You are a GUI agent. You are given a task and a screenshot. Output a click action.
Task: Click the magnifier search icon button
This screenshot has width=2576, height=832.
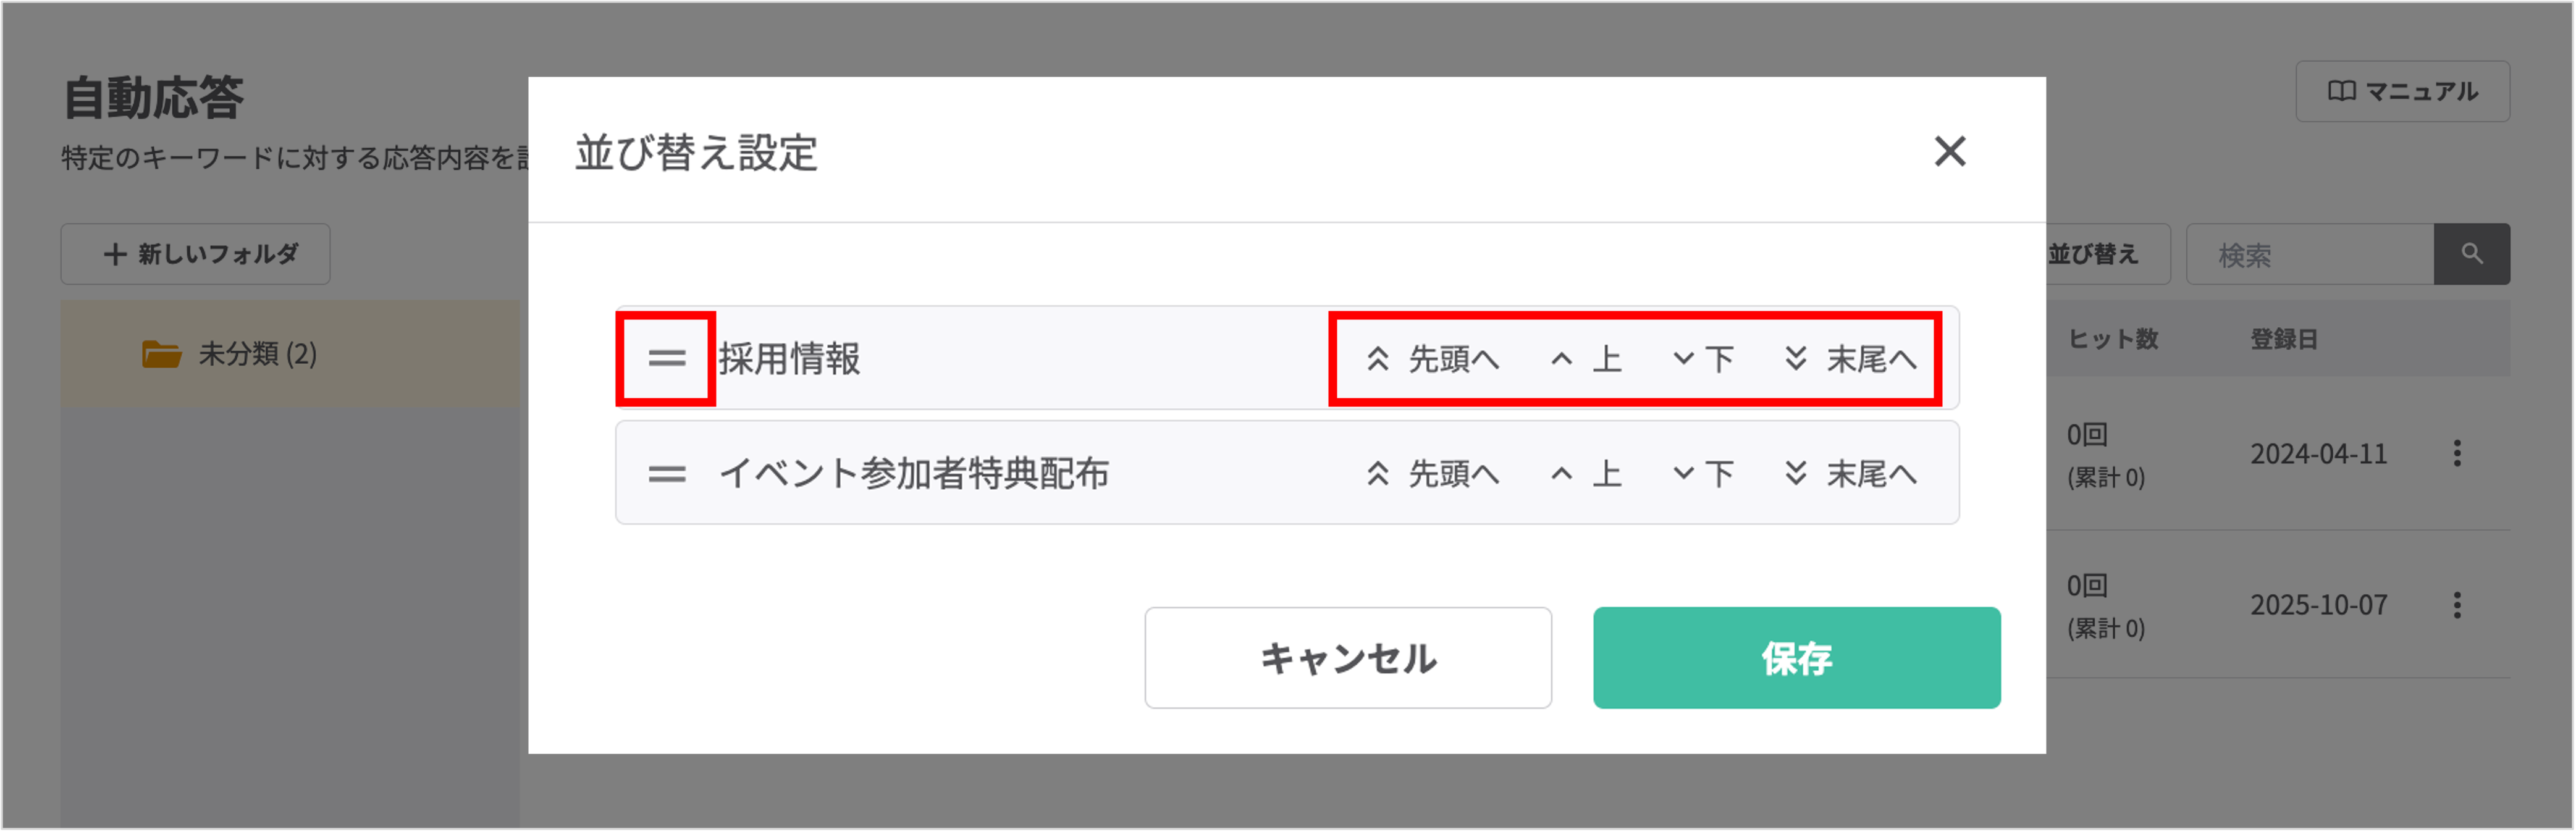2471,254
